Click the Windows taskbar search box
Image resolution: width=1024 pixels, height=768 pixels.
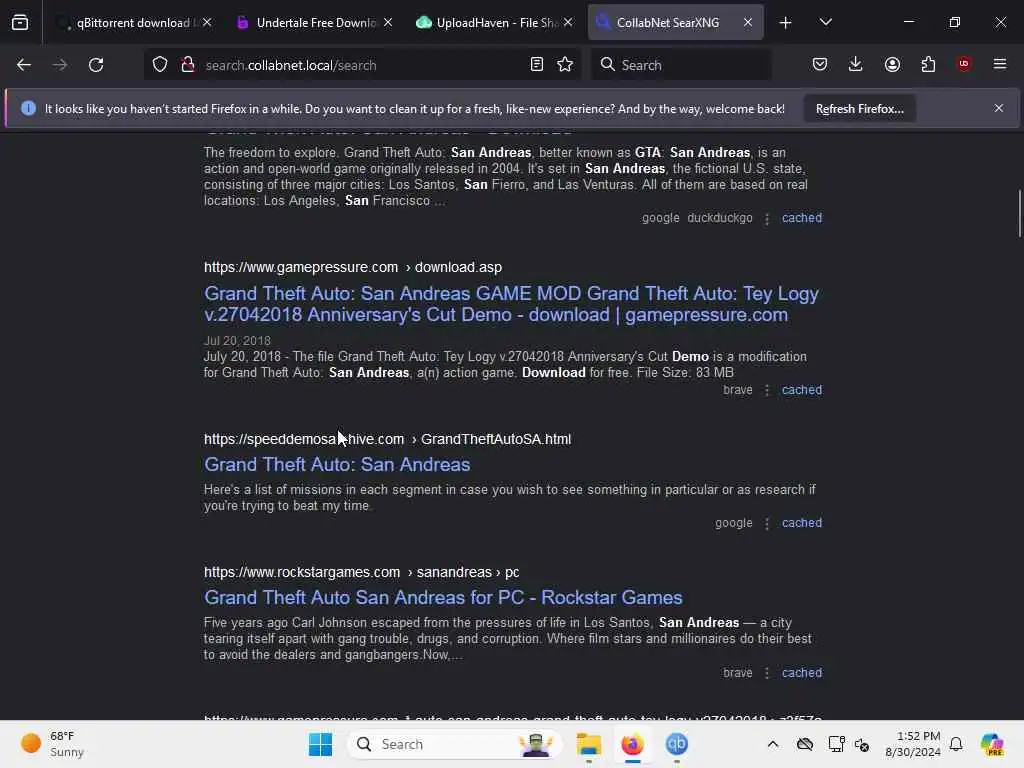click(x=455, y=744)
